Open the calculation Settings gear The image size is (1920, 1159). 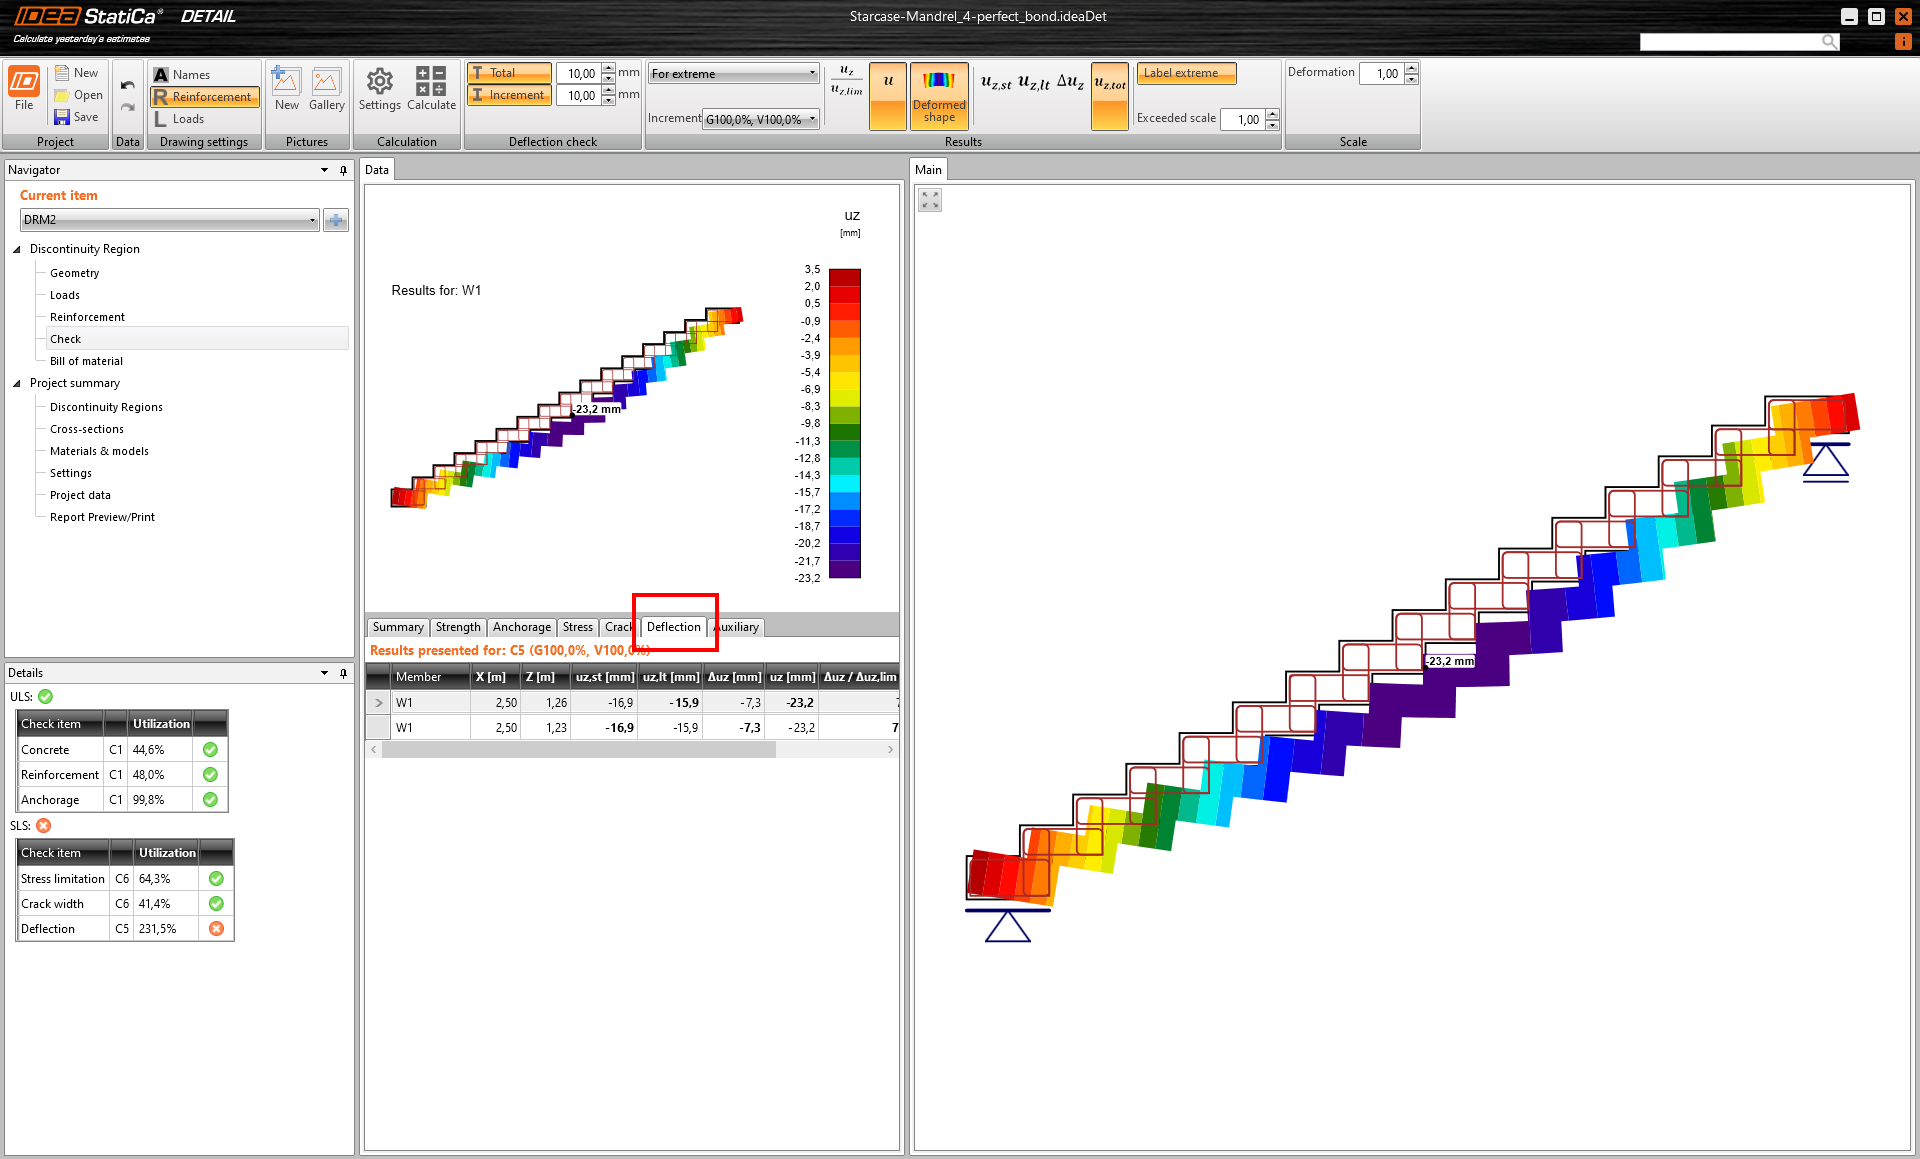click(379, 88)
